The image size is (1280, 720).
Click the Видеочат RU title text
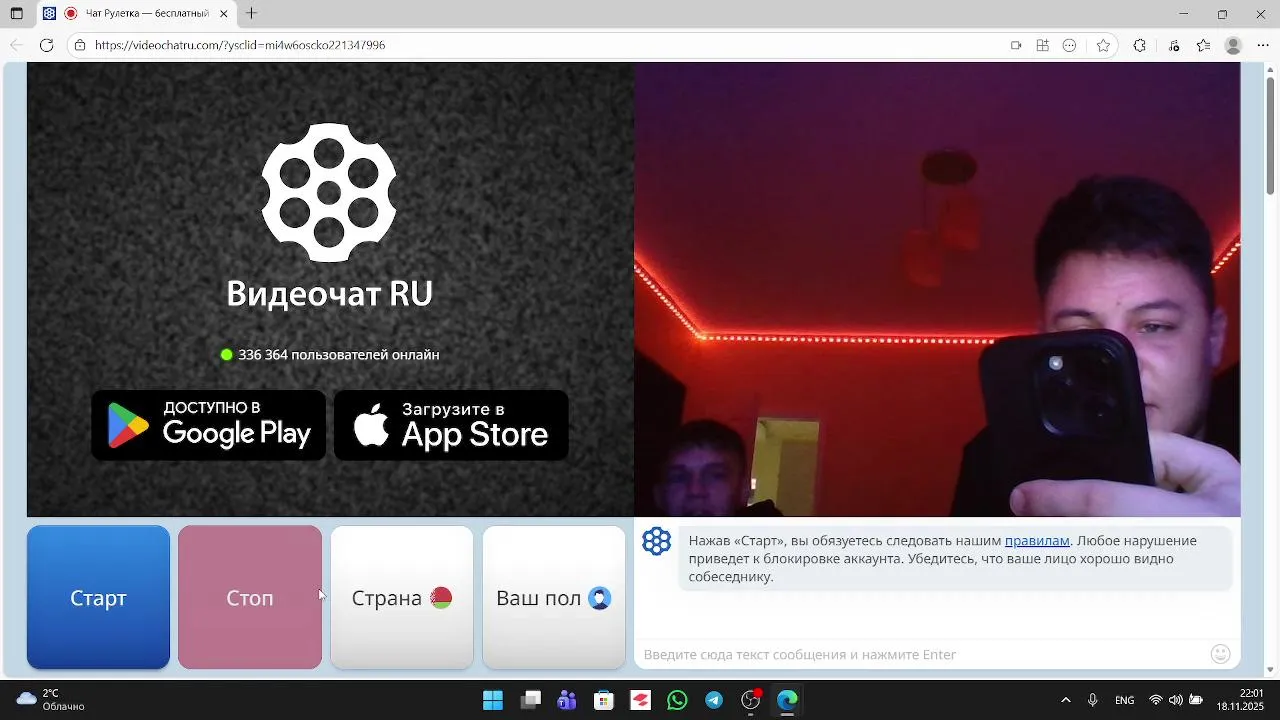click(329, 293)
